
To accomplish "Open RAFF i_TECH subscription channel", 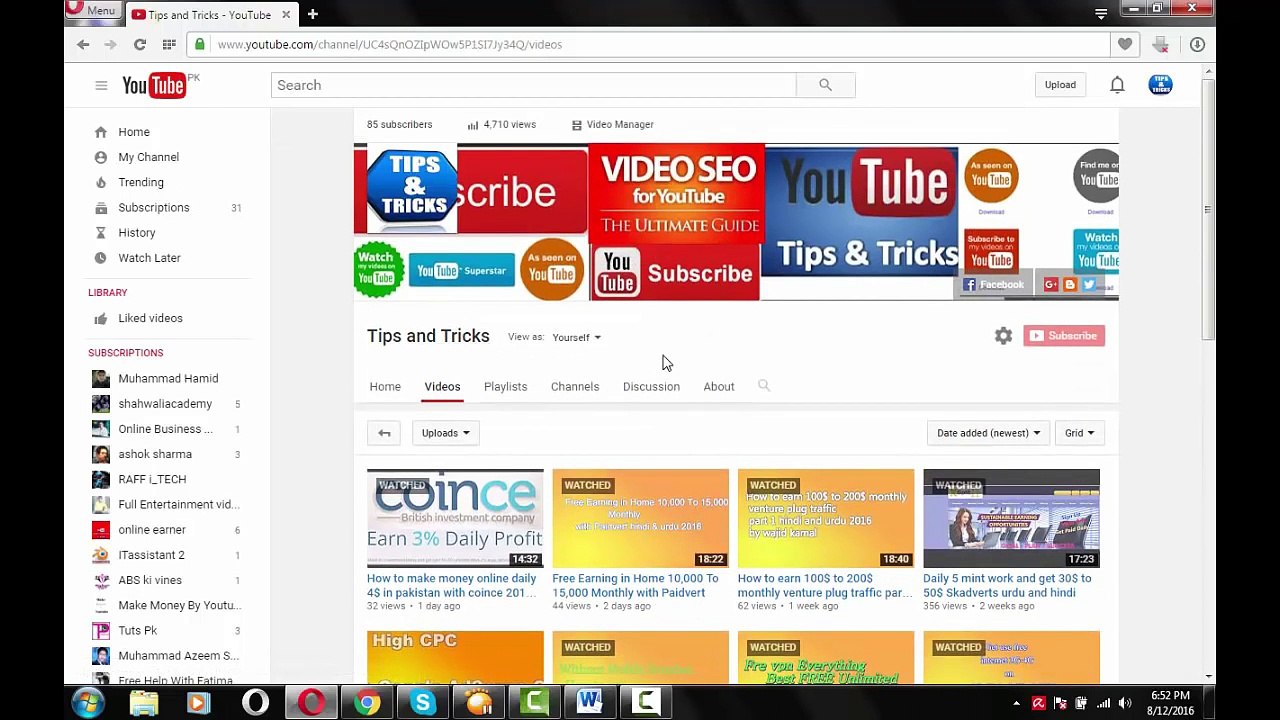I will point(152,479).
